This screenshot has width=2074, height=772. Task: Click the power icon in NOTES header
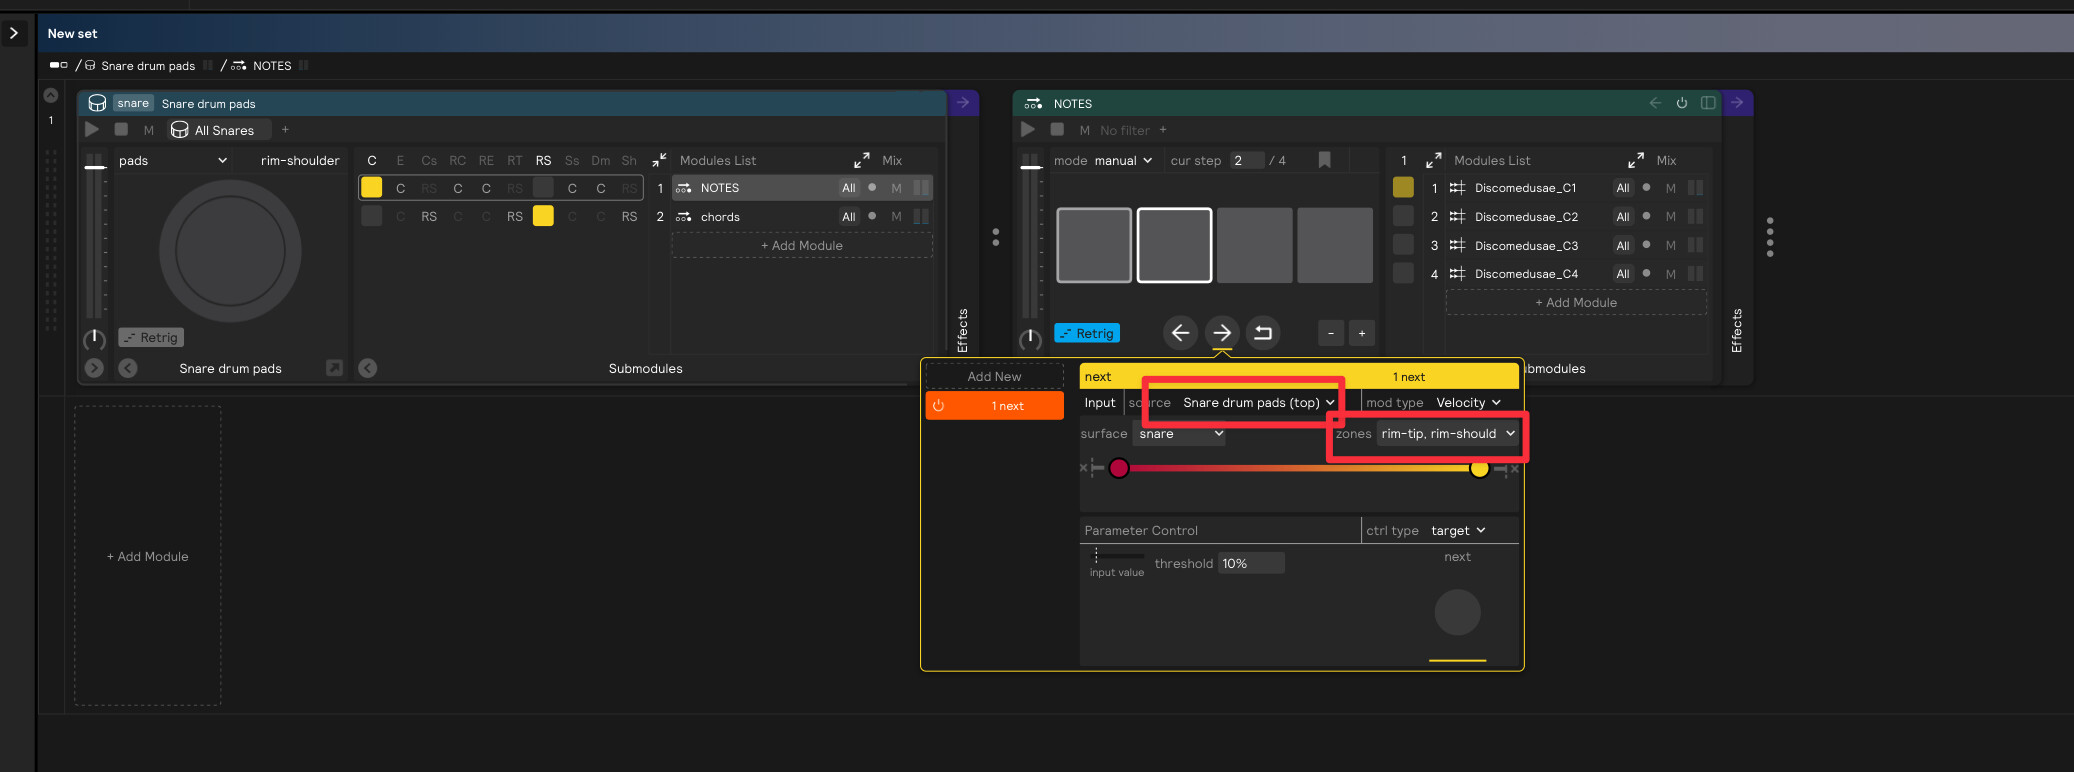1682,103
